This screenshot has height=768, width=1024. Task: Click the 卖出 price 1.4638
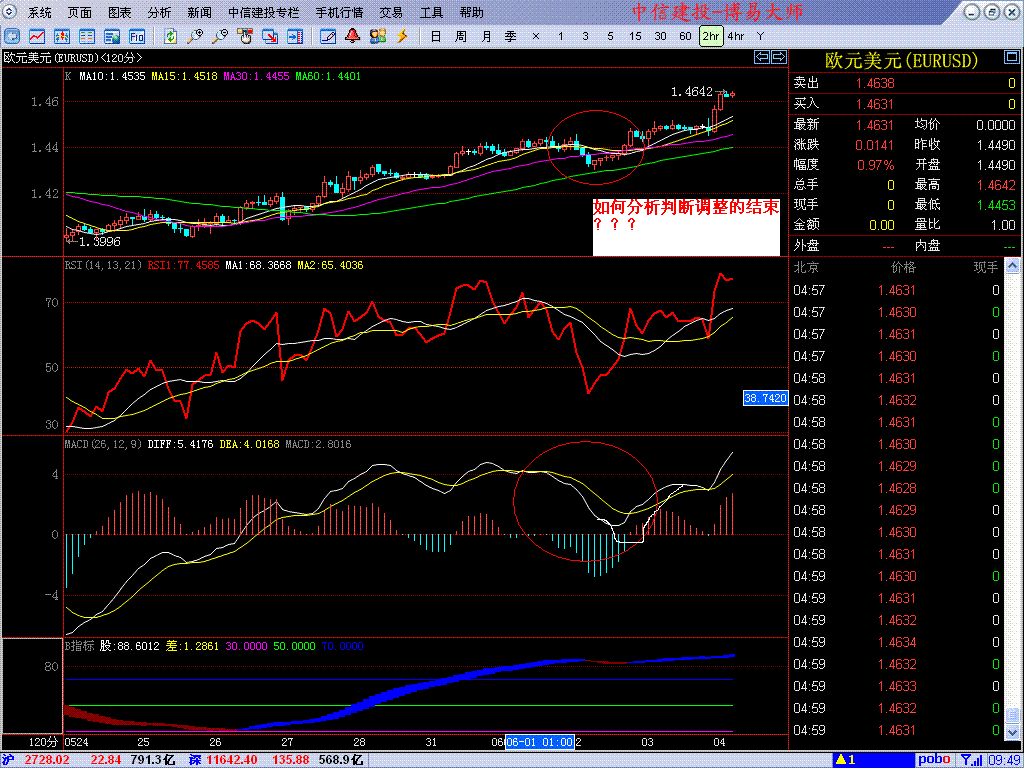(875, 83)
